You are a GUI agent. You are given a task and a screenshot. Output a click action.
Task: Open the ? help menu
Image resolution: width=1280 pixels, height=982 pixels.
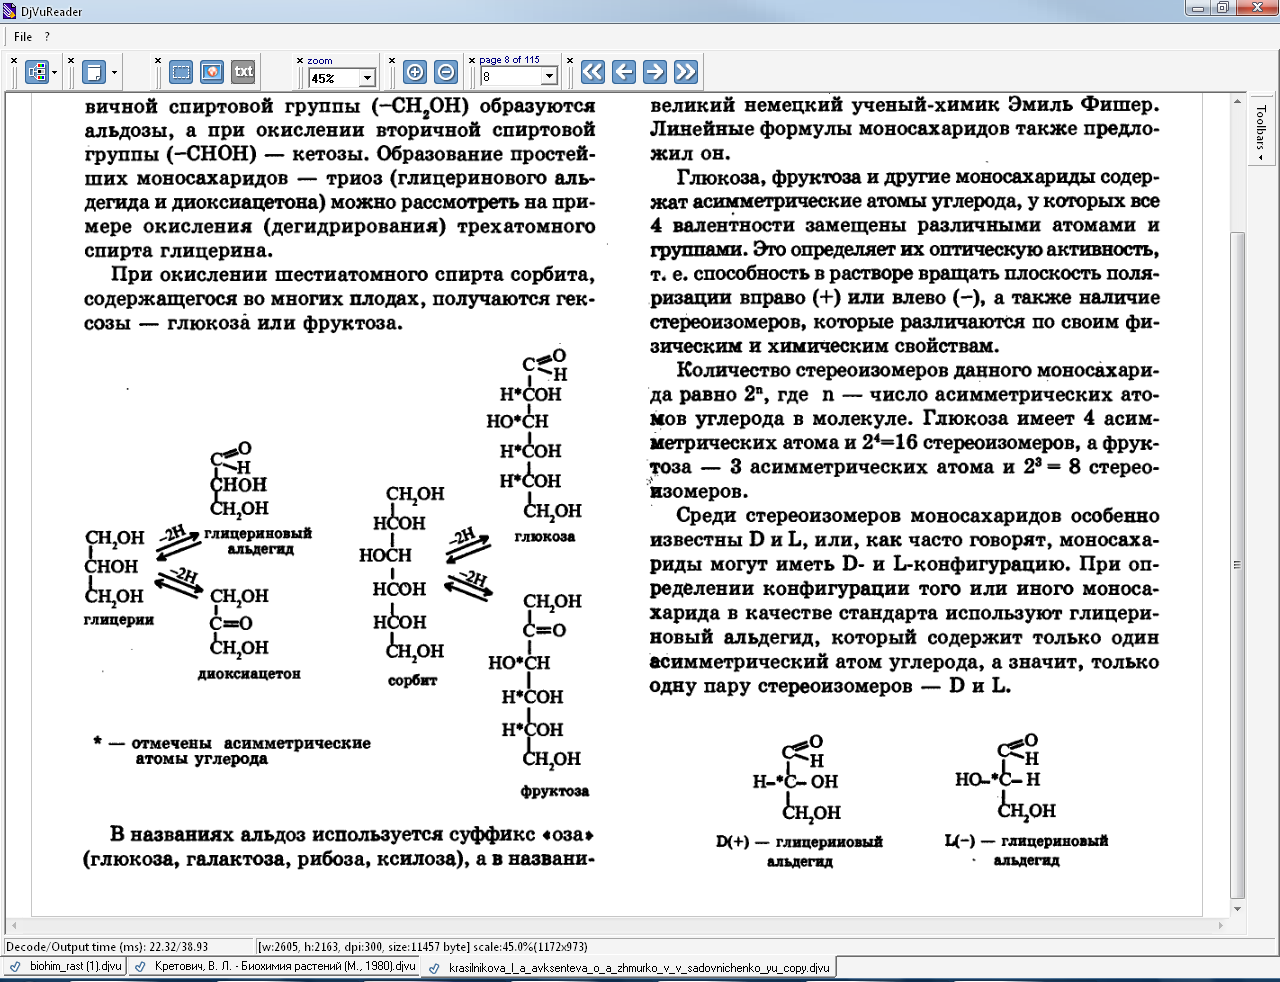[47, 37]
